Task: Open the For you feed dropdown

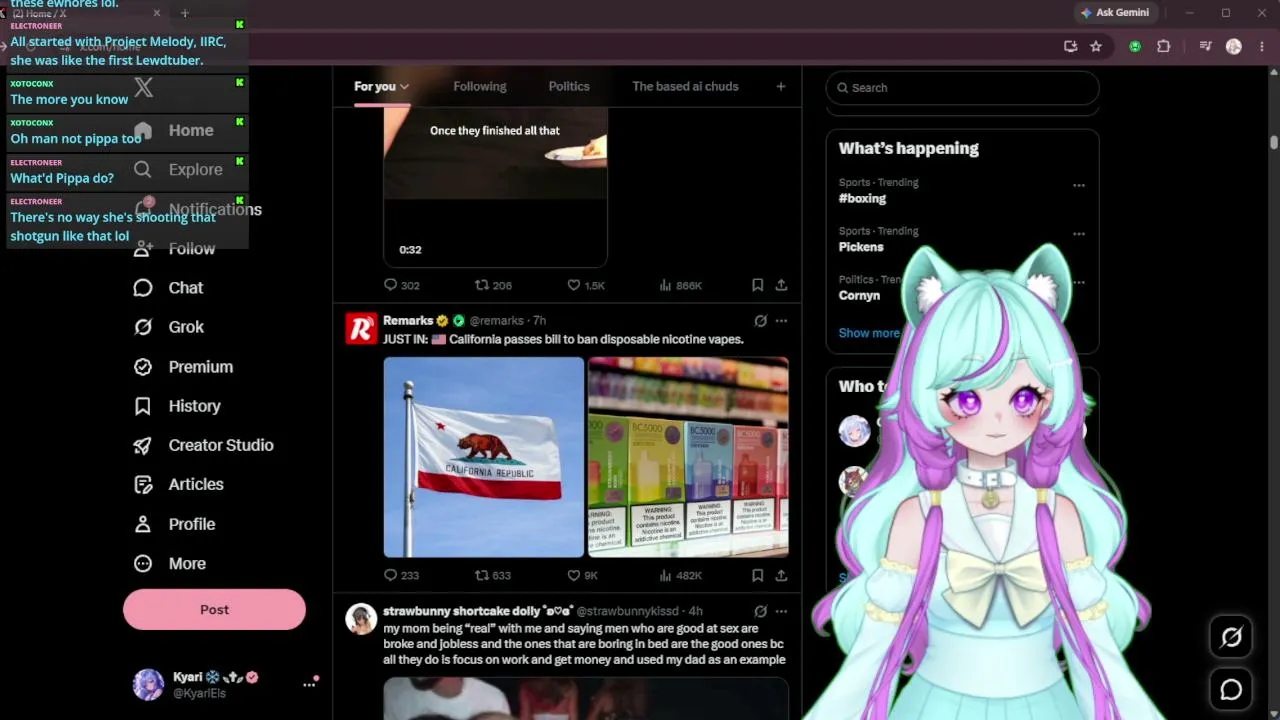Action: point(381,87)
